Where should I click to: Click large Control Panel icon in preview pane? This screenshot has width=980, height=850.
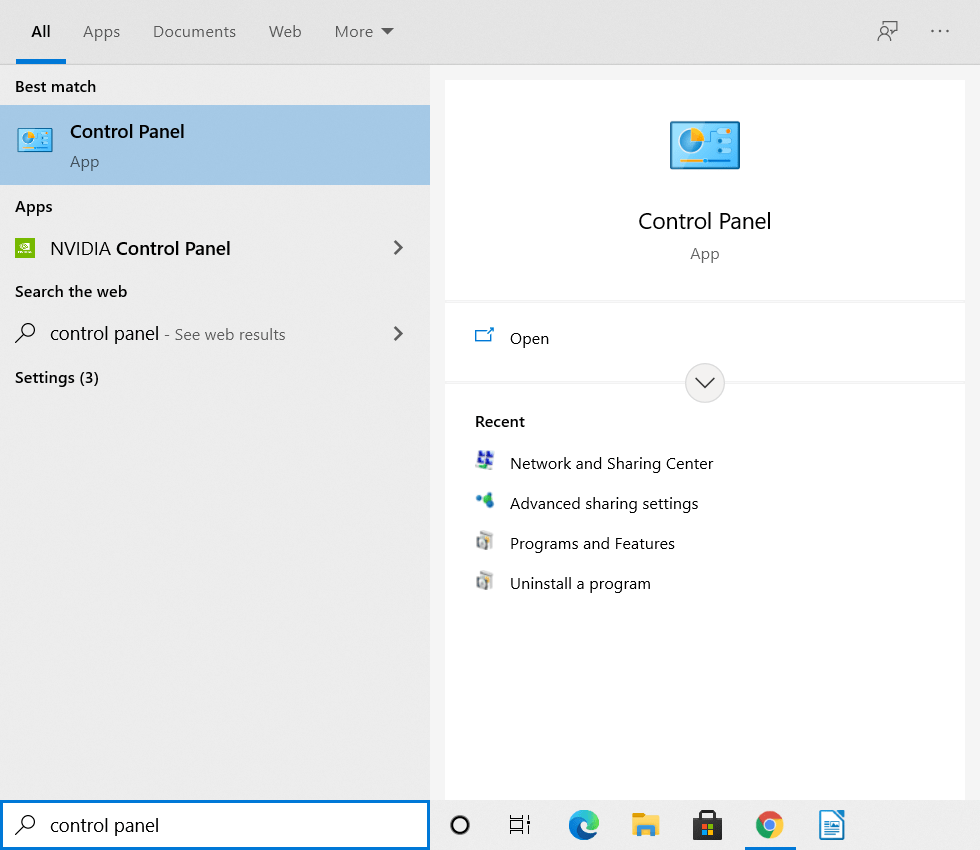click(x=704, y=145)
